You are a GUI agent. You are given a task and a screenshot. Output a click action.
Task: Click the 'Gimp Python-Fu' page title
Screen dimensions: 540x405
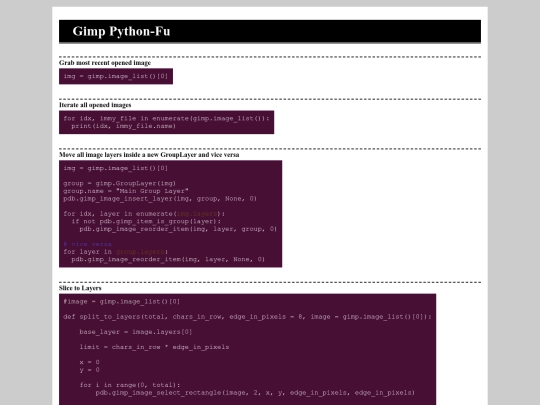click(121, 31)
